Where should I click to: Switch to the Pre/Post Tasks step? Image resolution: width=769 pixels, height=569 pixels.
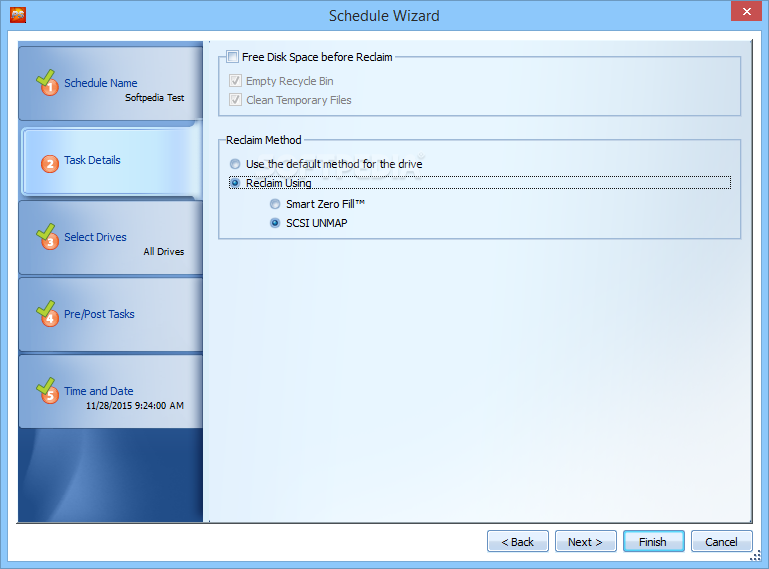110,314
